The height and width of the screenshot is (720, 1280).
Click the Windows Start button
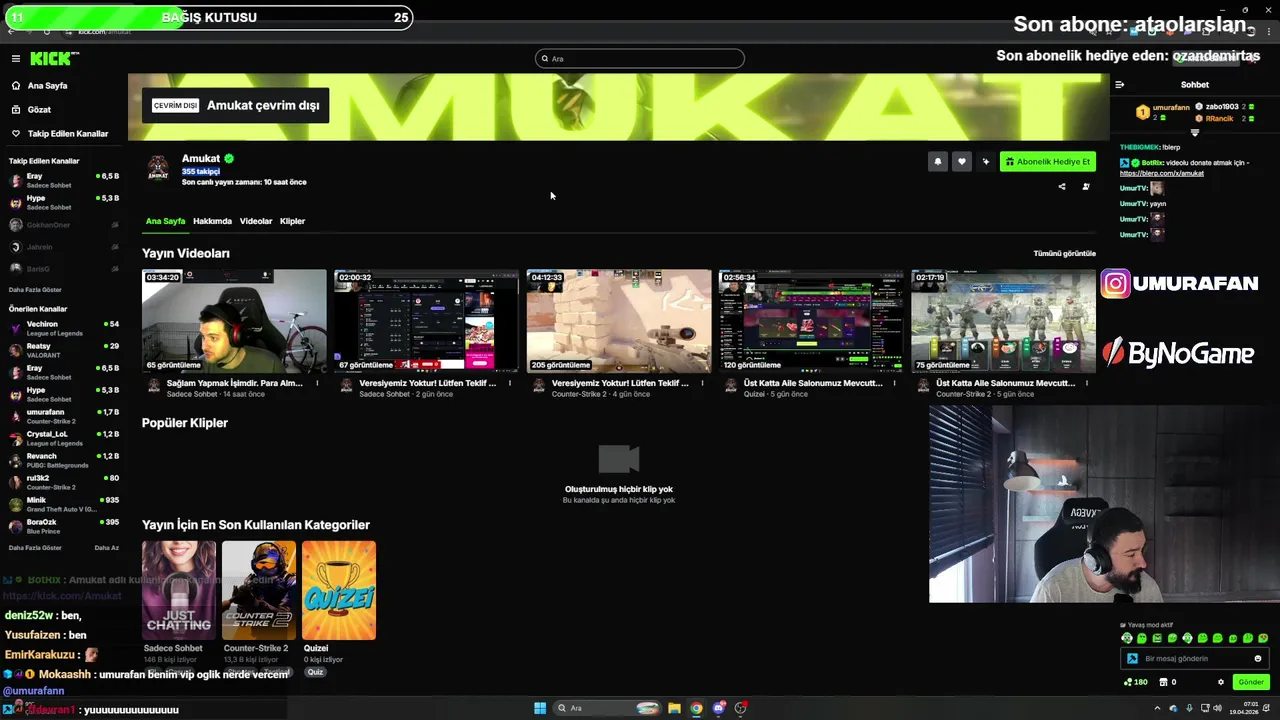click(540, 708)
